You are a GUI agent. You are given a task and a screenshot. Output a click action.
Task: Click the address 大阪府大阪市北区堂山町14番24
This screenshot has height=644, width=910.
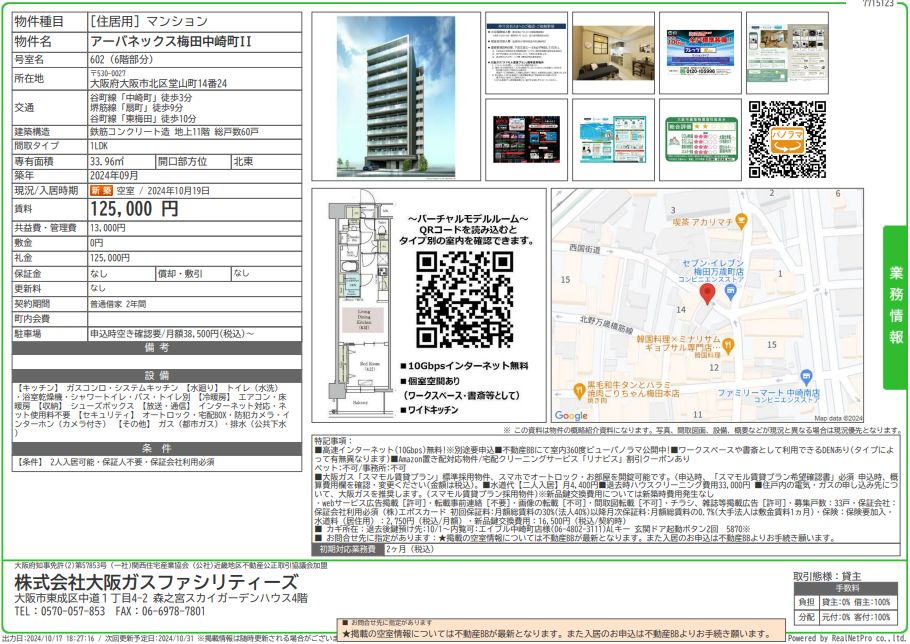(x=158, y=84)
